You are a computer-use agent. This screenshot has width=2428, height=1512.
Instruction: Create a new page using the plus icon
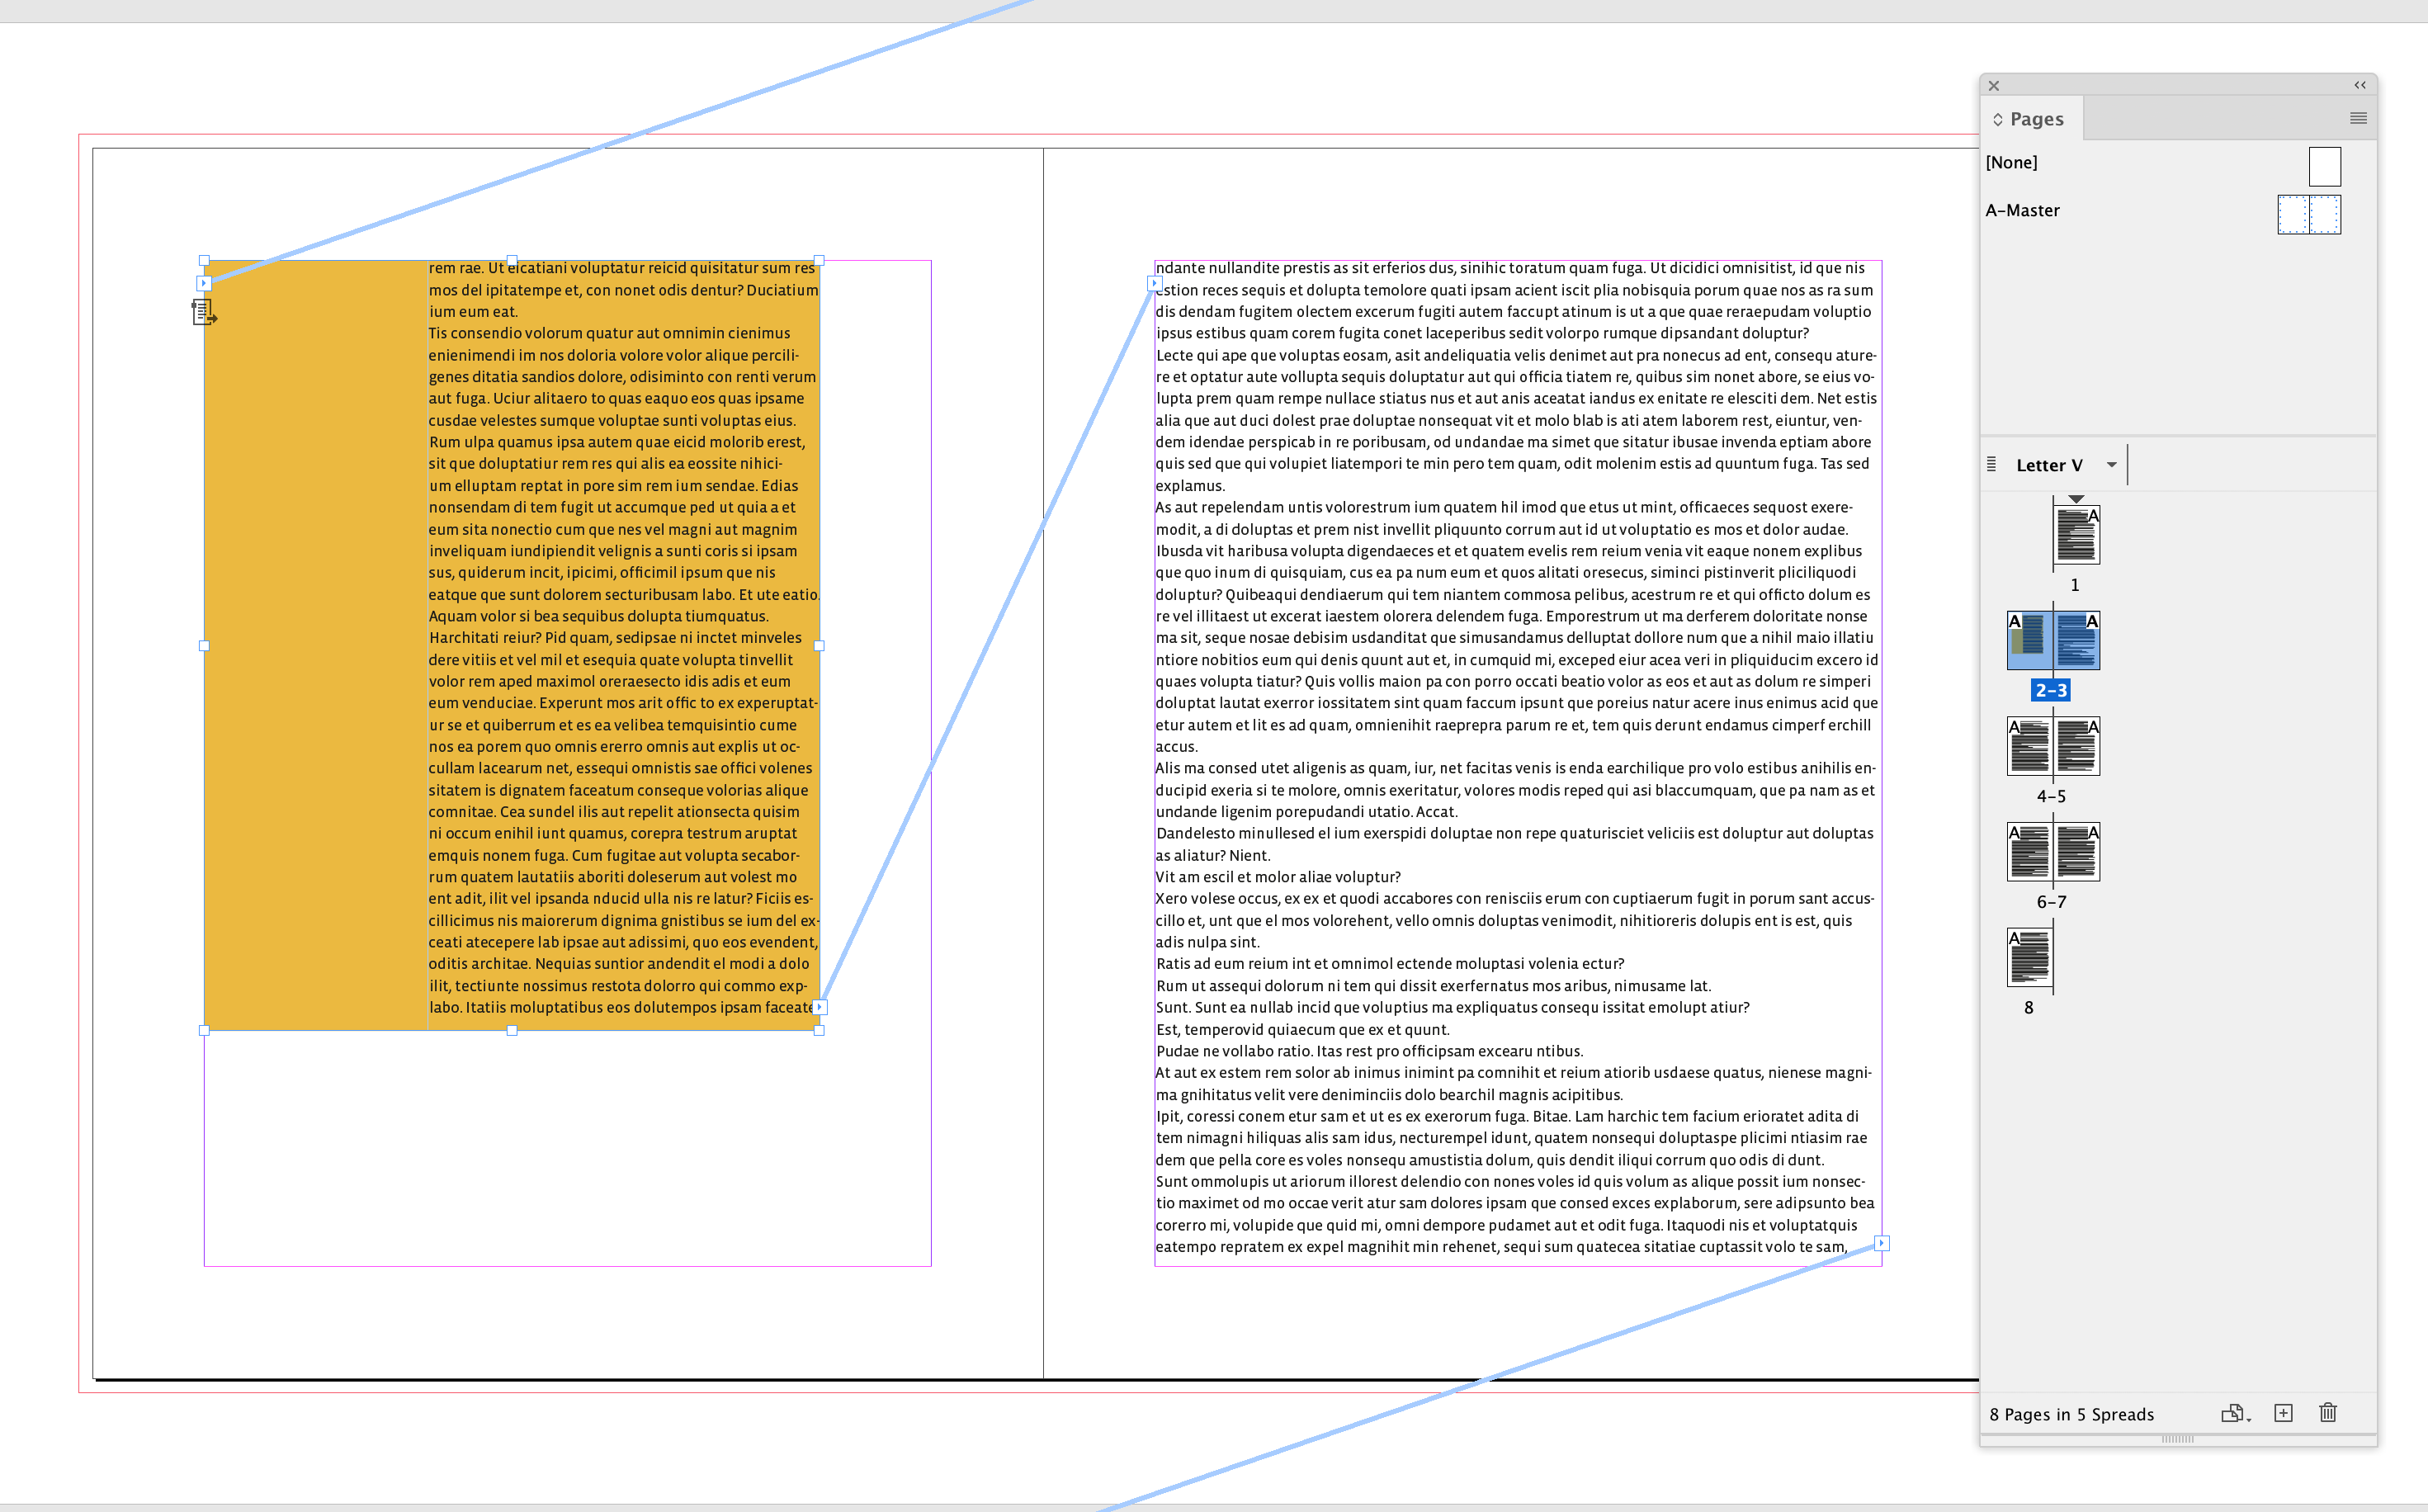tap(2284, 1413)
